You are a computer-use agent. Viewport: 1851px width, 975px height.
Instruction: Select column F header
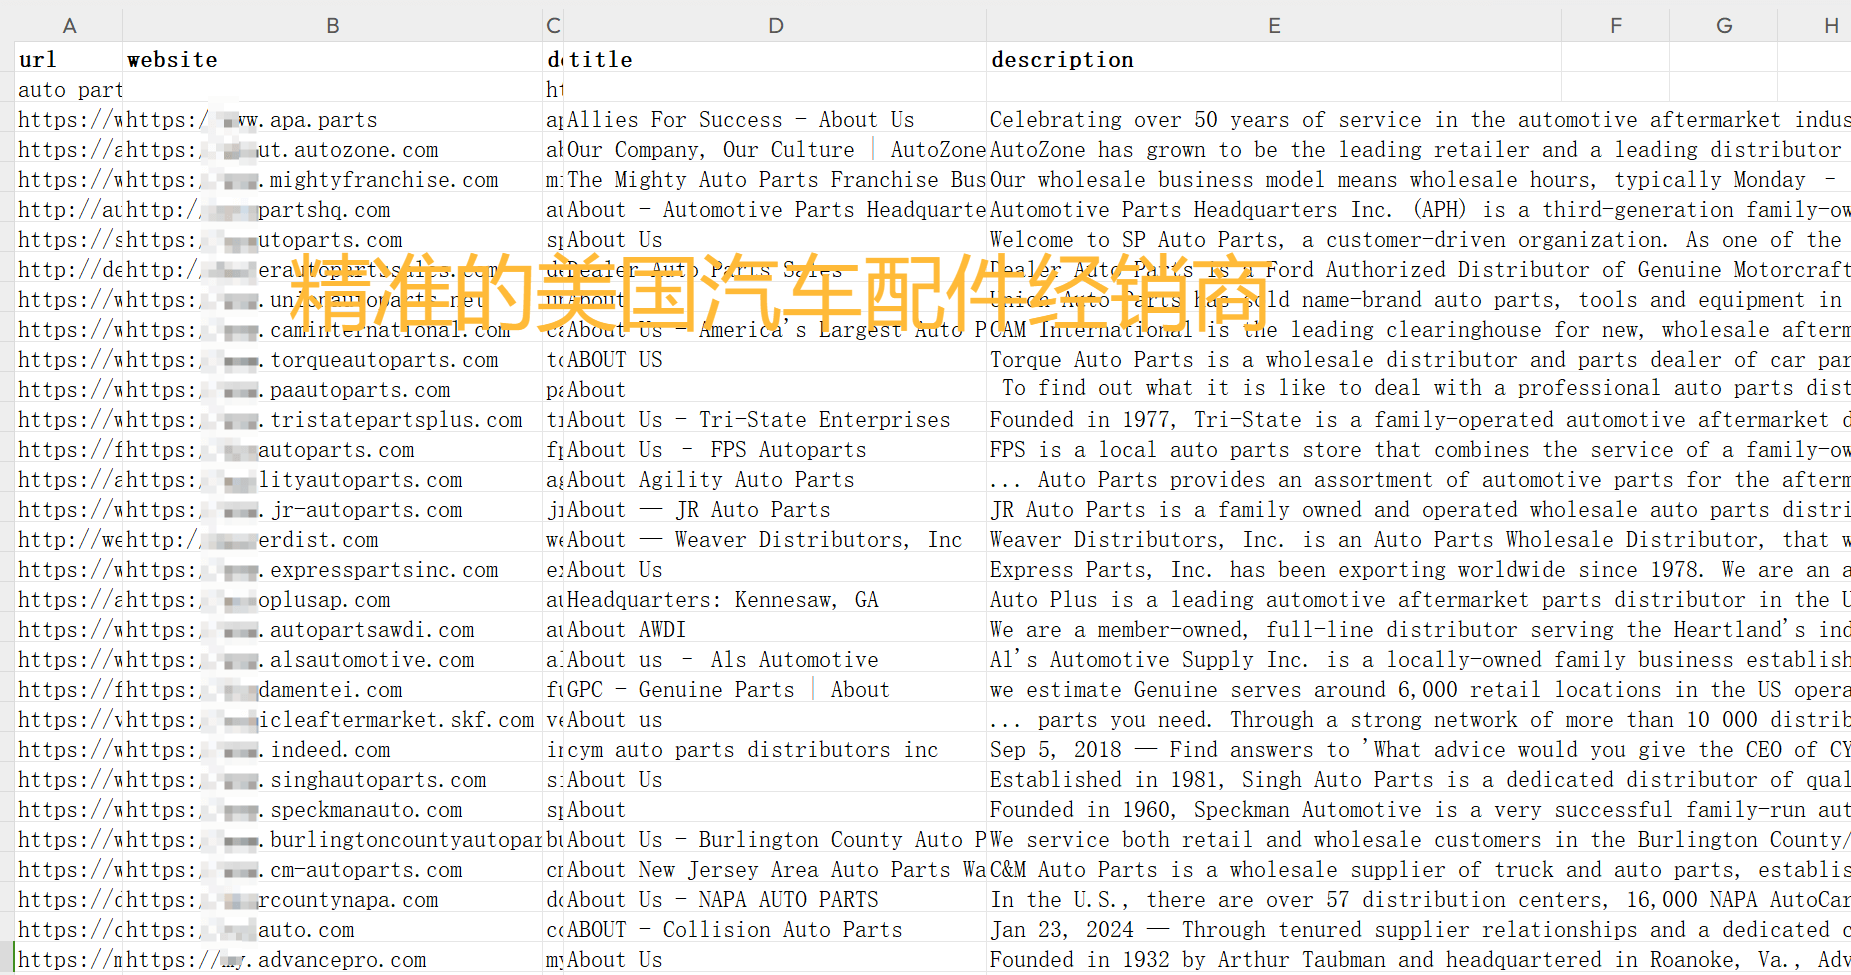tap(1615, 25)
